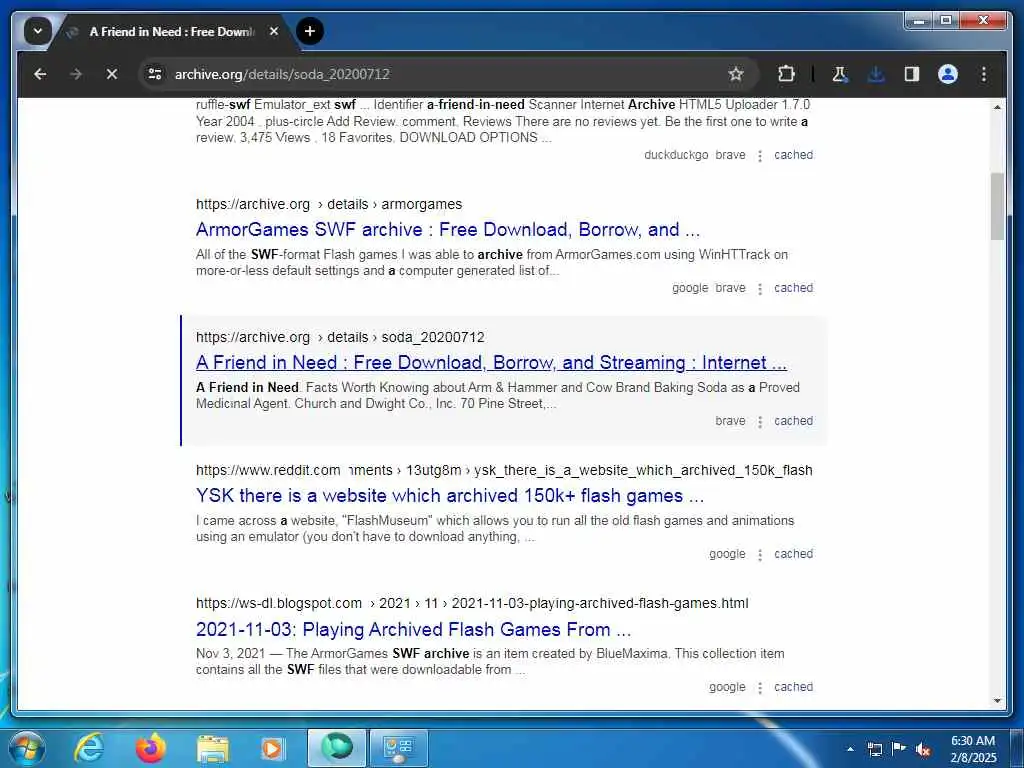The image size is (1024, 768).
Task: Click 'google' under the Reddit result
Action: pyautogui.click(x=728, y=554)
